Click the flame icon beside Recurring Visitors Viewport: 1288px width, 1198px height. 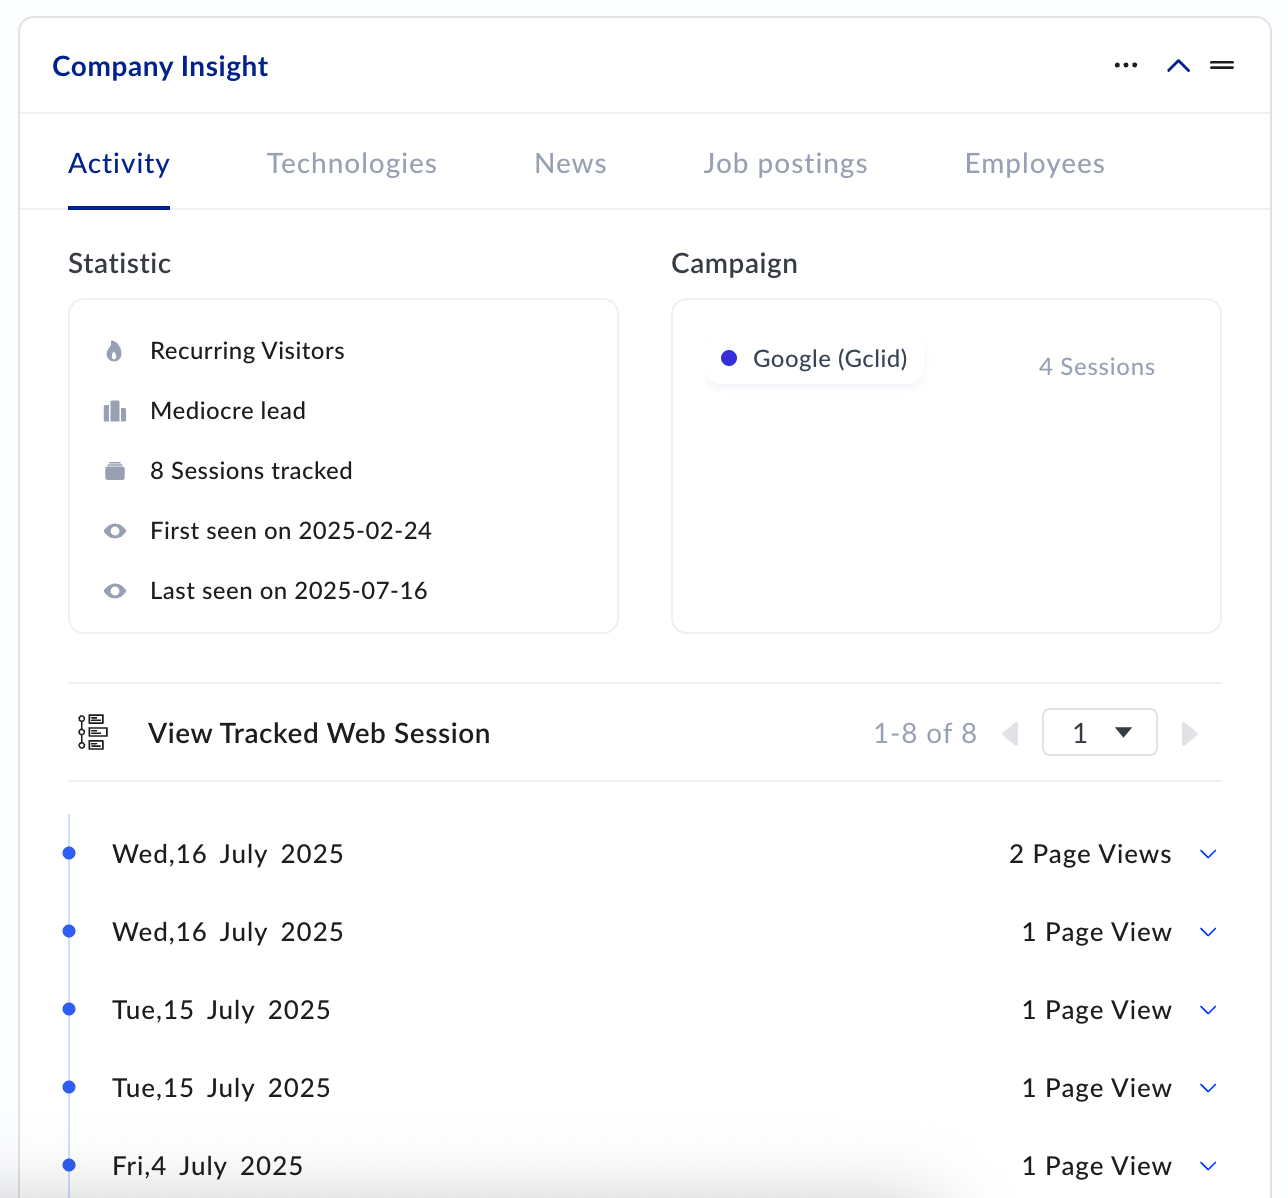(114, 351)
